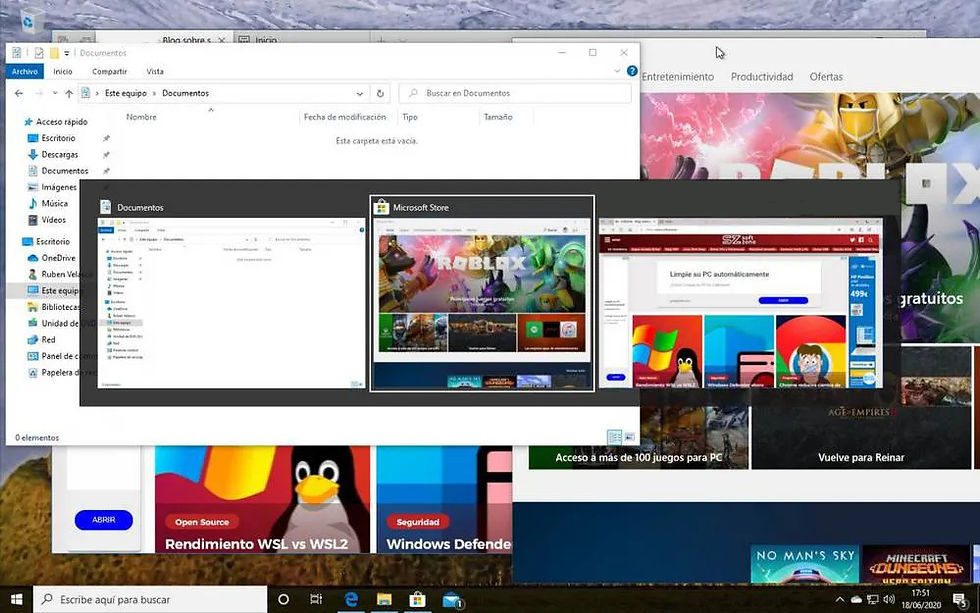This screenshot has width=980, height=613.
Task: Show hidden system tray icons
Action: point(839,600)
